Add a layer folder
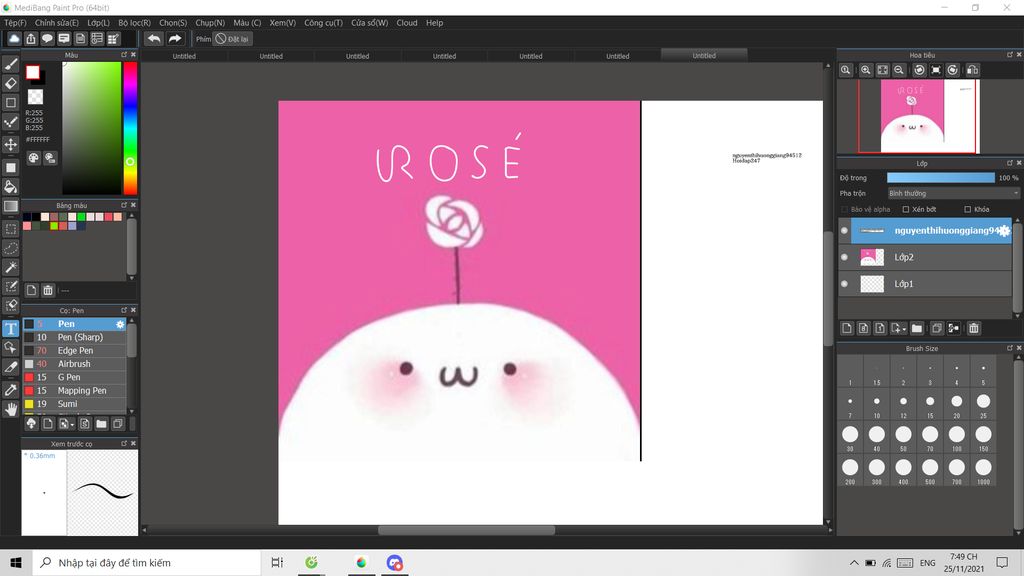The image size is (1024, 576). click(x=917, y=328)
